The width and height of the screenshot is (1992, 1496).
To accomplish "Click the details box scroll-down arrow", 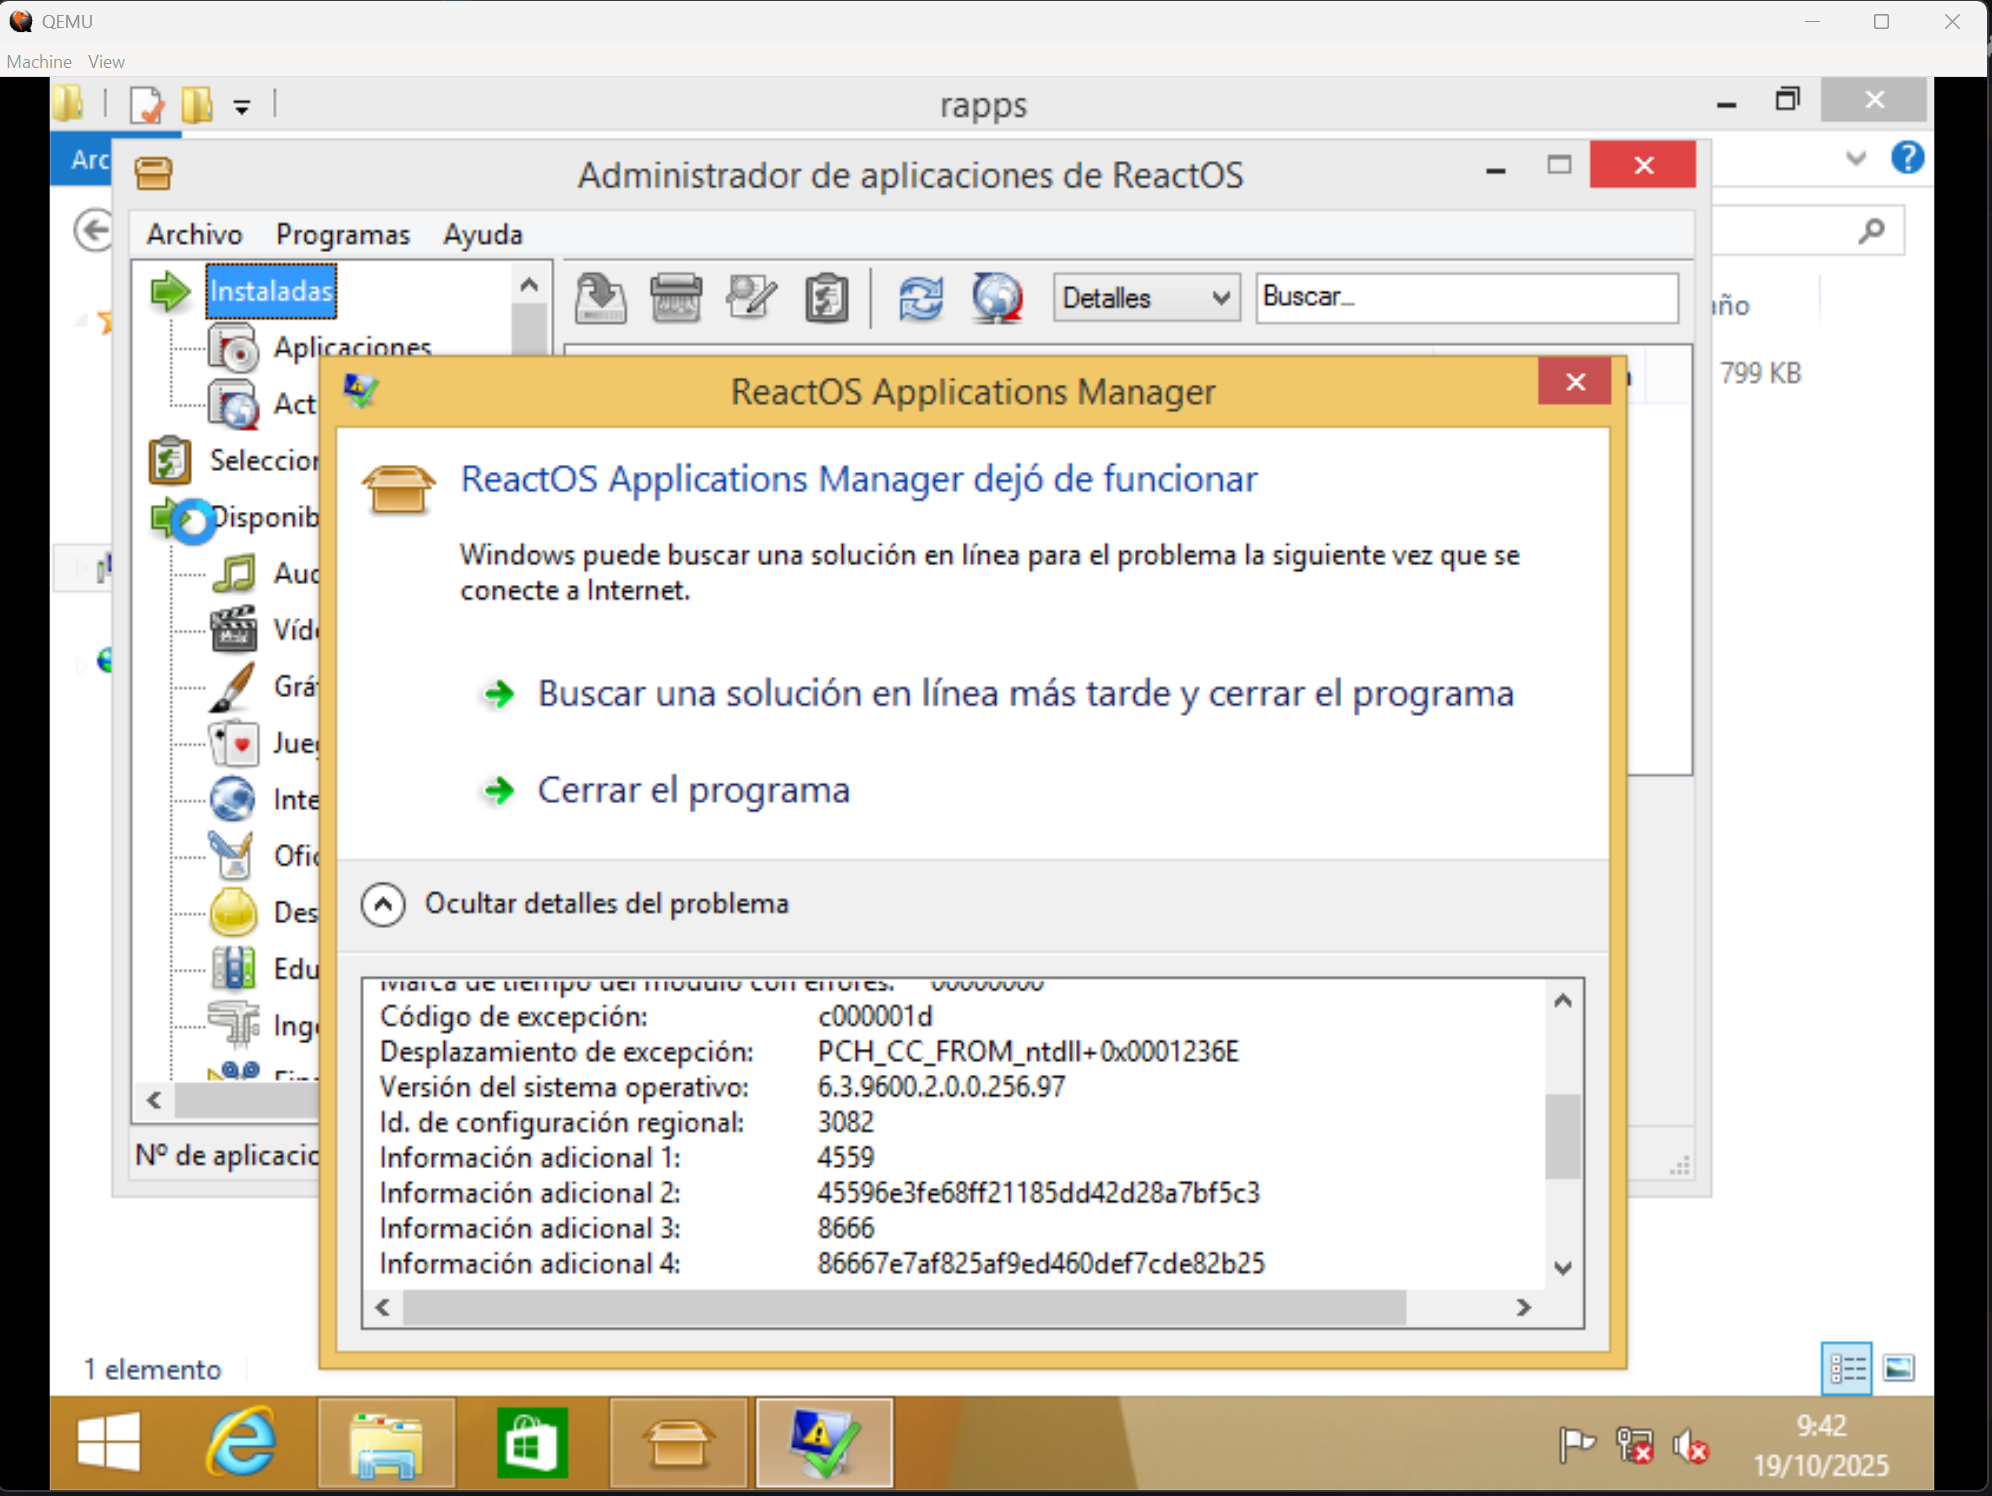I will click(1563, 1268).
